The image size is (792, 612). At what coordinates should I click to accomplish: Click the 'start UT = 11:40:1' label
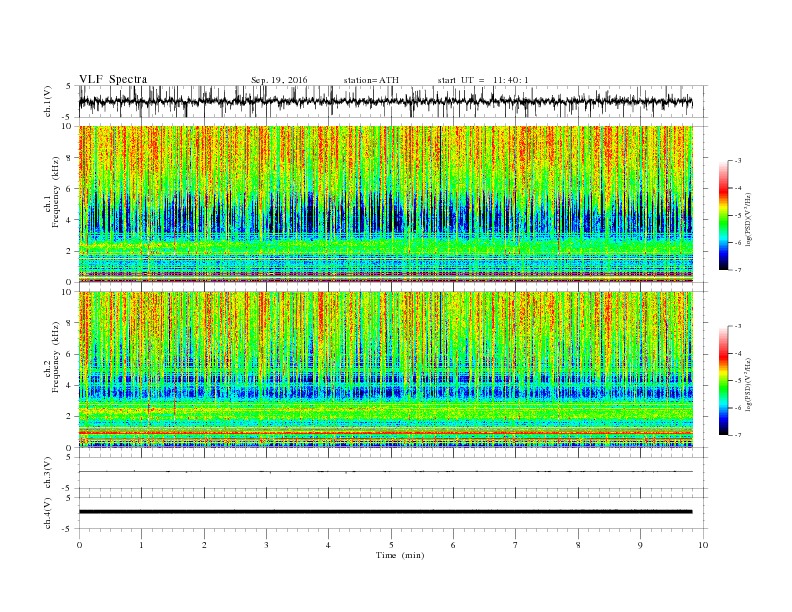(483, 80)
